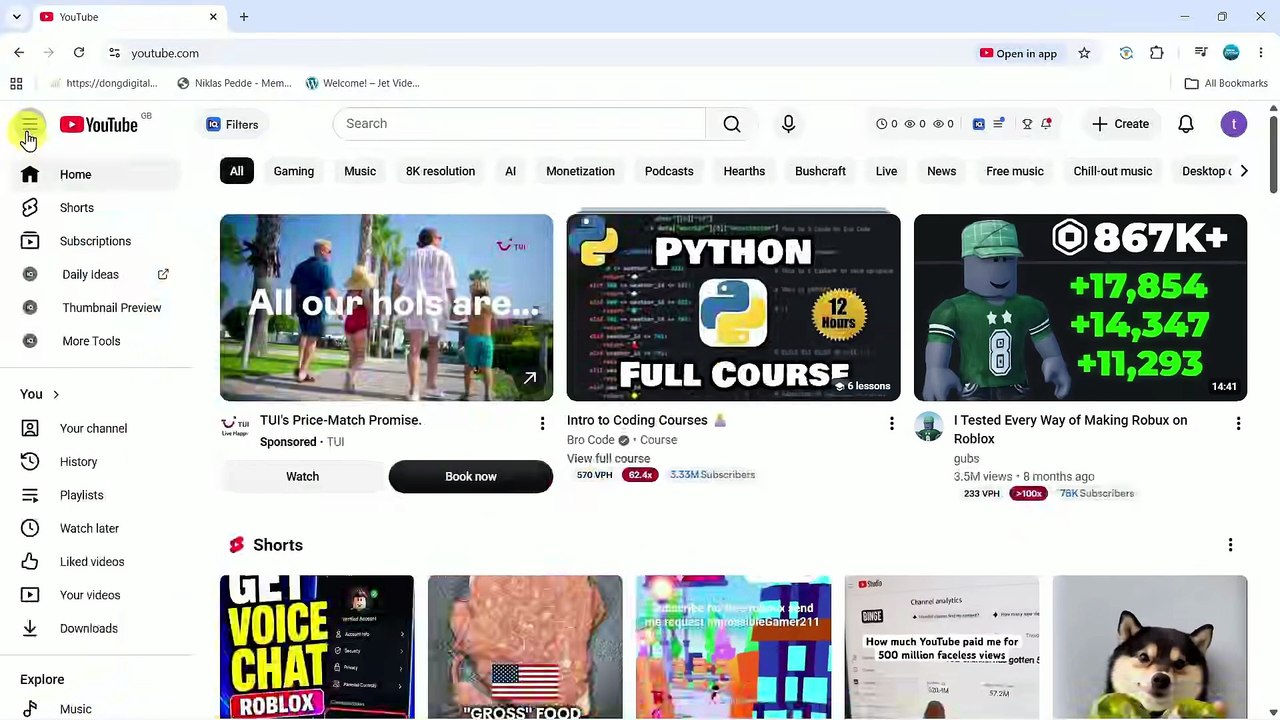The image size is (1280, 720).
Task: Open YouTube notifications bell
Action: pos(1185,124)
